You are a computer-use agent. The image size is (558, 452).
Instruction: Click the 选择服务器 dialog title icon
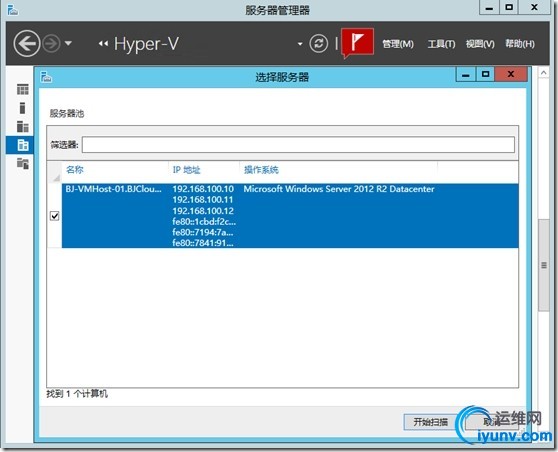pyautogui.click(x=46, y=77)
